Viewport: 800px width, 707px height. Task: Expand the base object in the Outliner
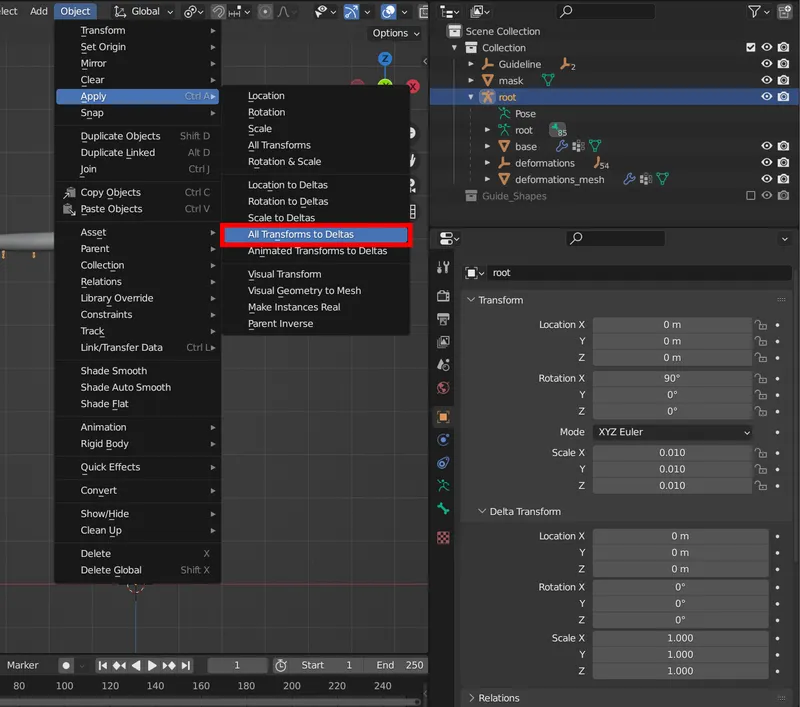point(487,146)
